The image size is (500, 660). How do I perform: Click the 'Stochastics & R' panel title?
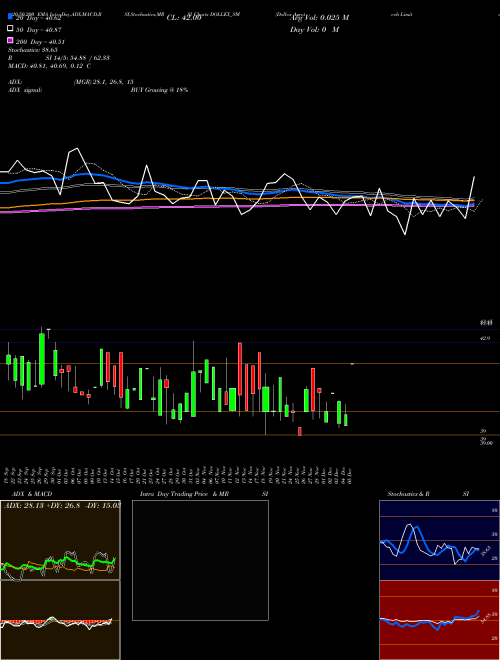409,494
